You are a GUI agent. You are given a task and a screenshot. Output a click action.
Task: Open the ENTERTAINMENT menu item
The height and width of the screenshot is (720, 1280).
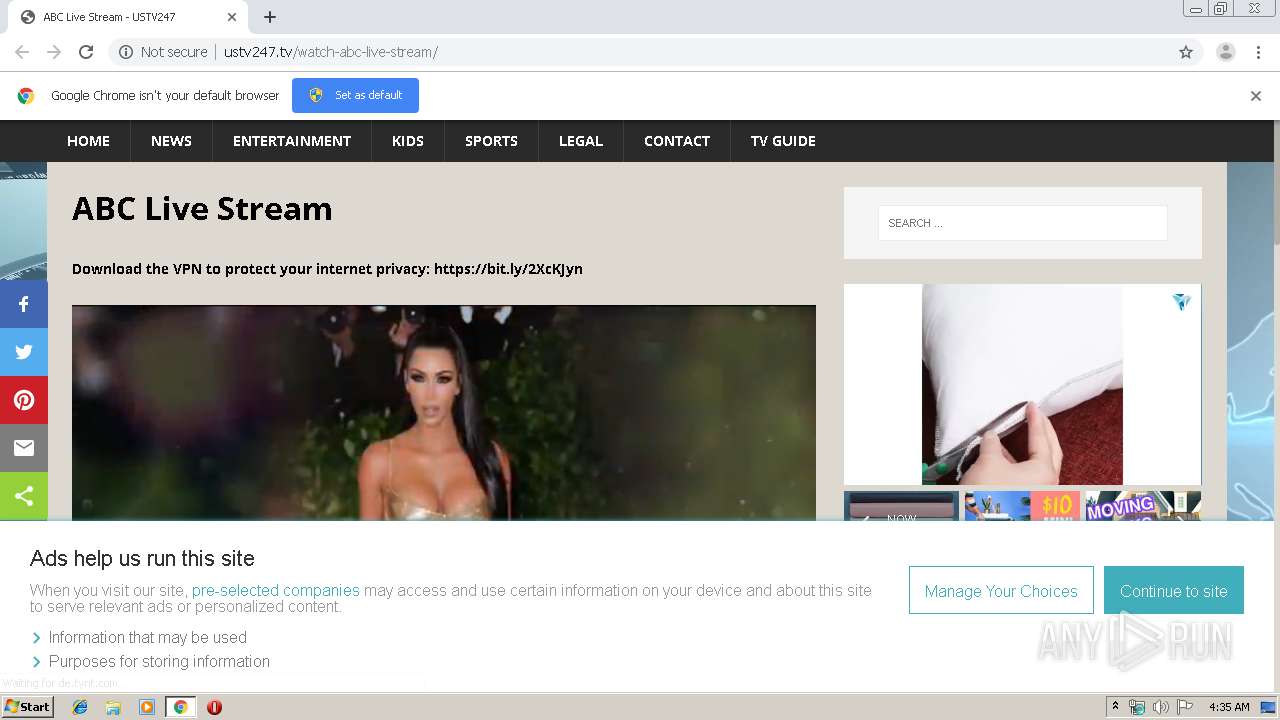[292, 141]
